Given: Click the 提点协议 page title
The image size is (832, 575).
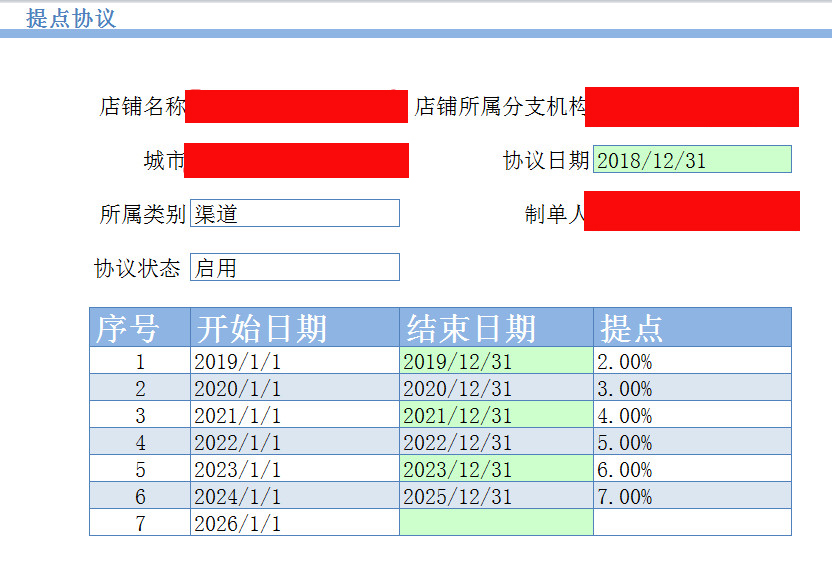Looking at the screenshot, I should coord(71,18).
